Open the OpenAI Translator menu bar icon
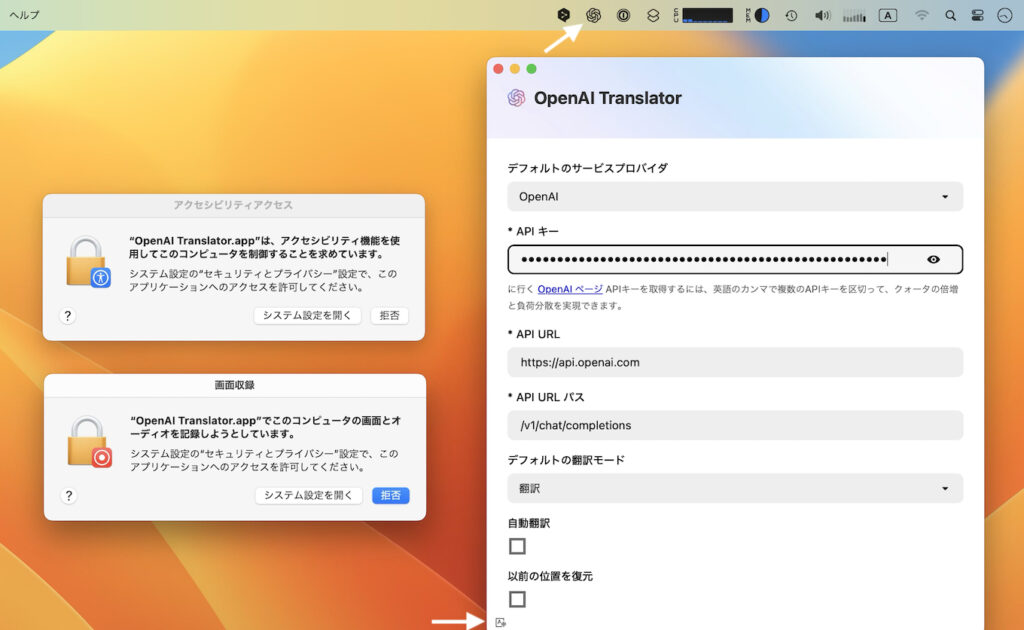The image size is (1024, 630). pyautogui.click(x=594, y=15)
